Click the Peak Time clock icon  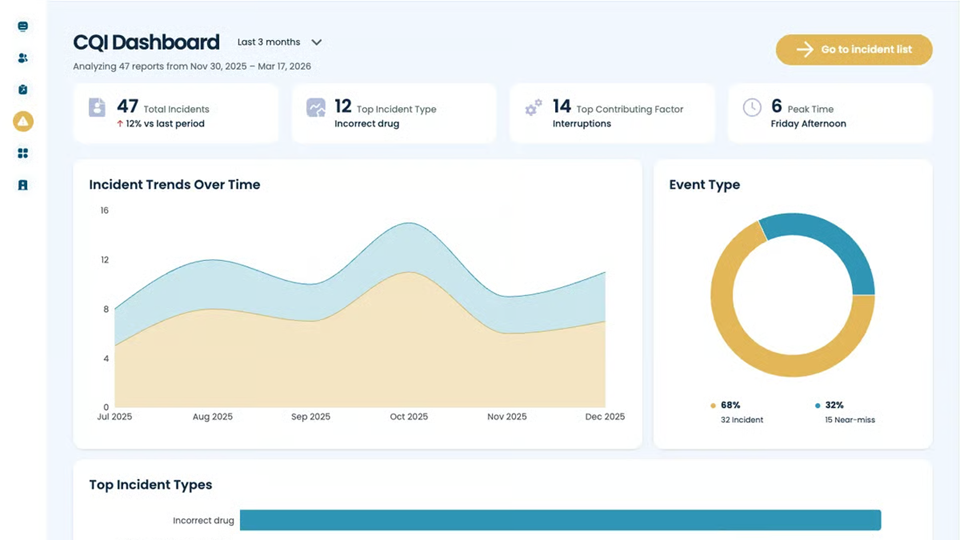(x=752, y=108)
